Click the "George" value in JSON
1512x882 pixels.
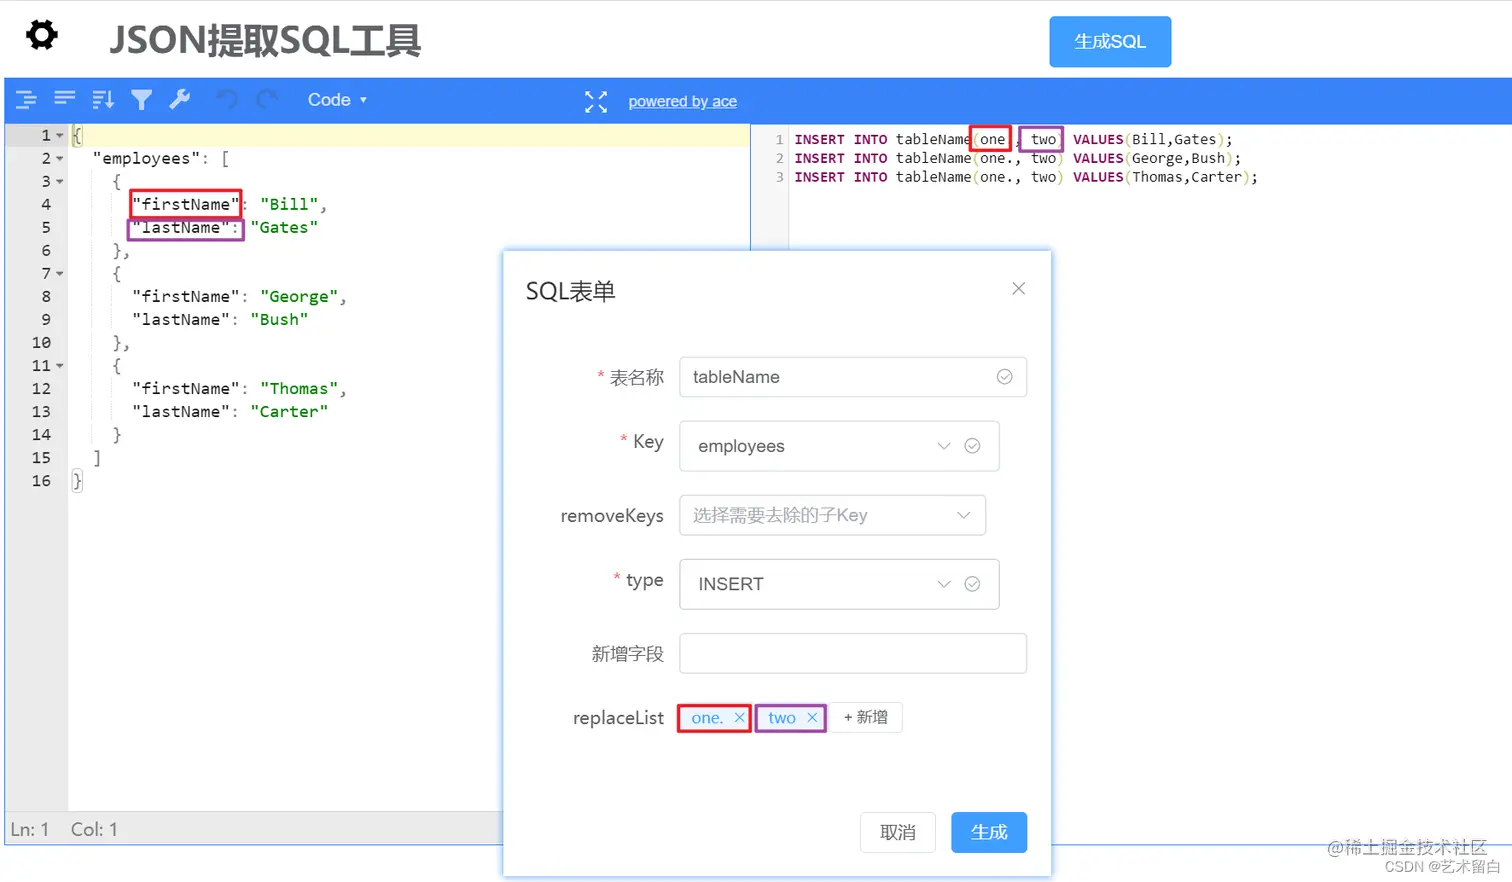click(299, 296)
